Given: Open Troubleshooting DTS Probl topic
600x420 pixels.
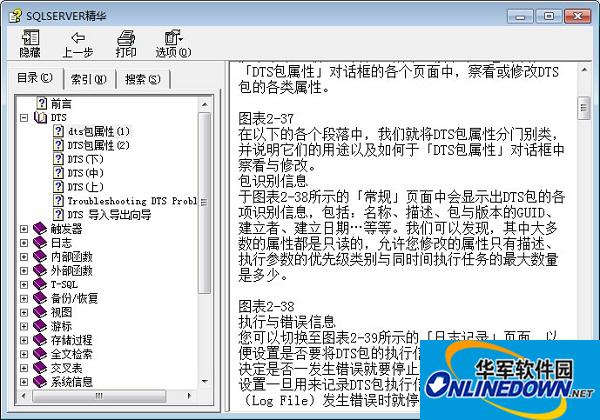Looking at the screenshot, I should [x=132, y=200].
